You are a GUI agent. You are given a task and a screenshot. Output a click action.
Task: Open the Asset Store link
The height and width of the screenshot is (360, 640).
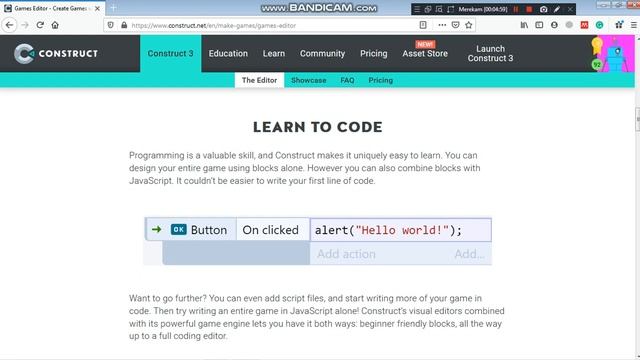point(425,53)
